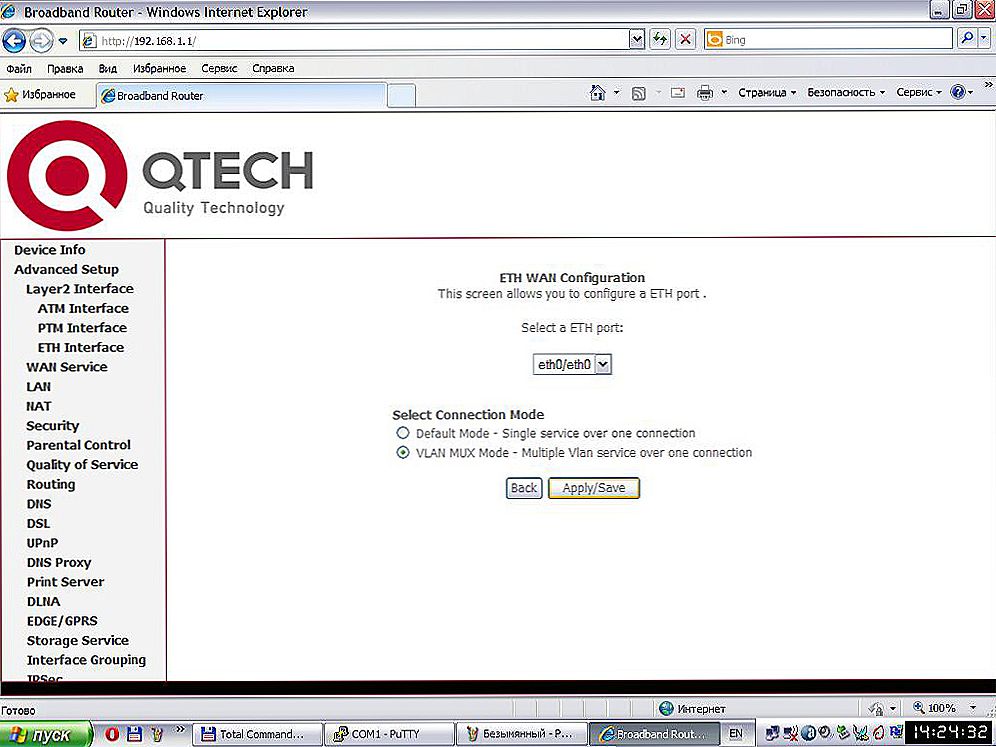996x747 pixels.
Task: Switch to COM1 - PuTTY taskbar button
Action: [x=389, y=734]
